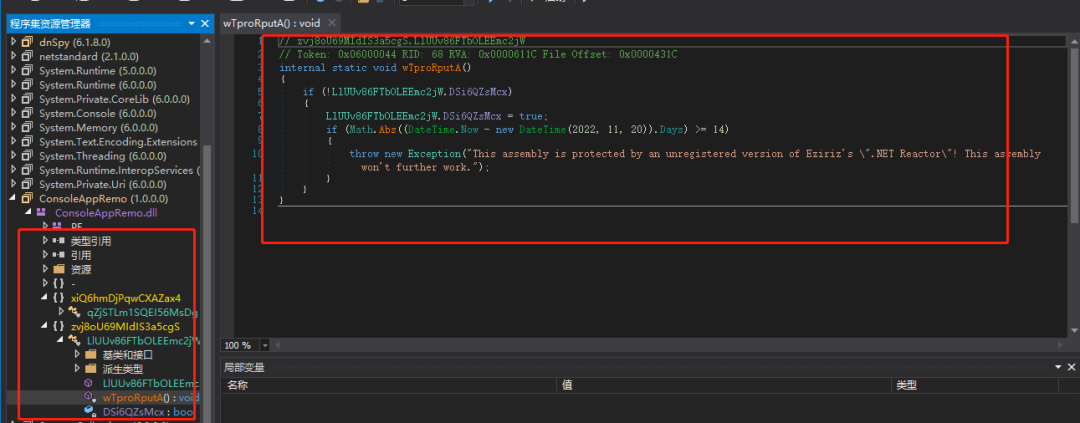Click the Abs method call in code
The width and height of the screenshot is (1080, 423).
388,129
